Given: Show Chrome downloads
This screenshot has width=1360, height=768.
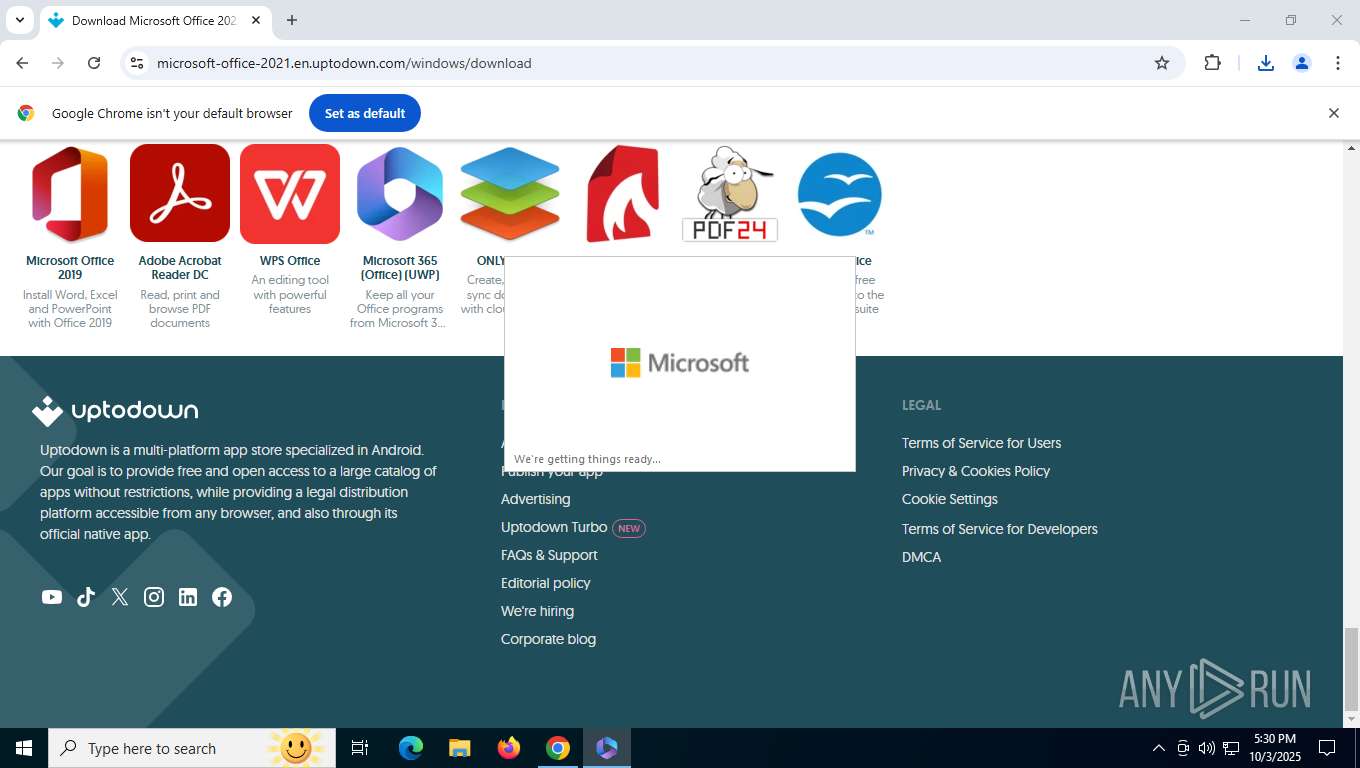Looking at the screenshot, I should [x=1266, y=63].
